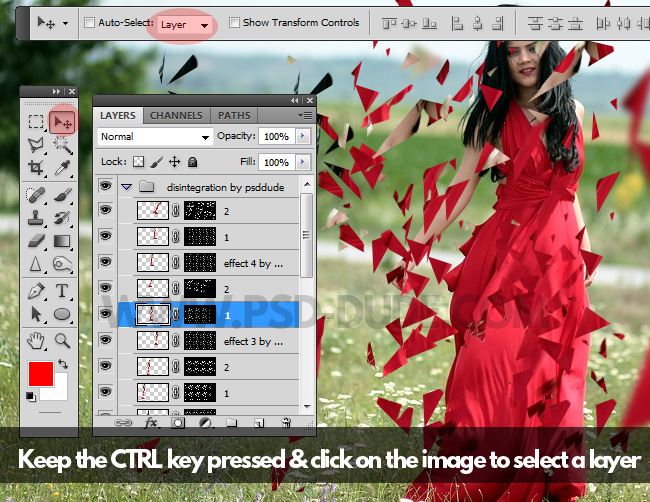
Task: Select the Zoom tool
Action: 63,341
